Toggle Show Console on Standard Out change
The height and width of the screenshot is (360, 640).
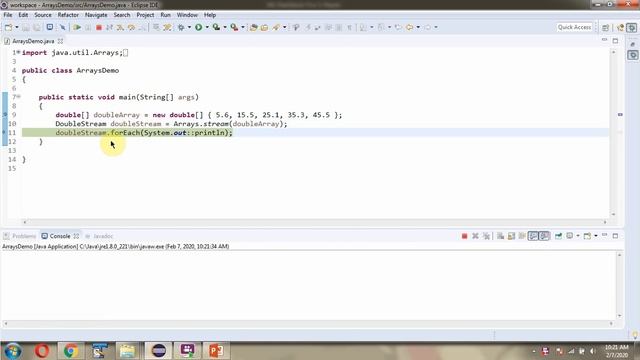click(533, 236)
